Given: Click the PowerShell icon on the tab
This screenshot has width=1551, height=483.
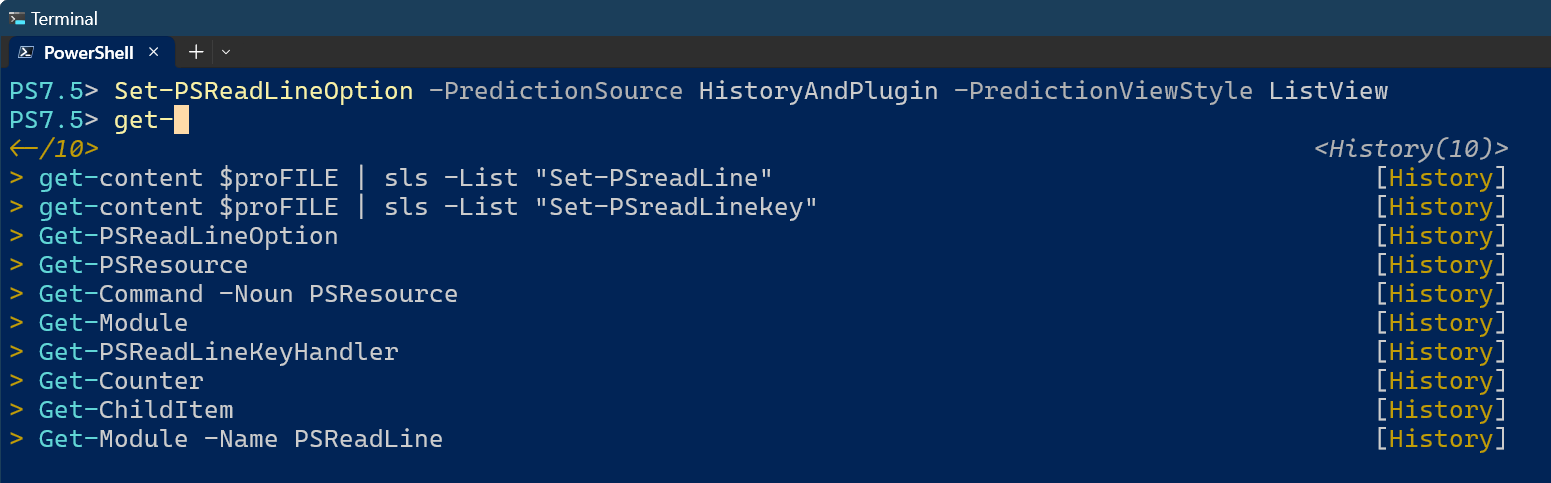Looking at the screenshot, I should [26, 52].
